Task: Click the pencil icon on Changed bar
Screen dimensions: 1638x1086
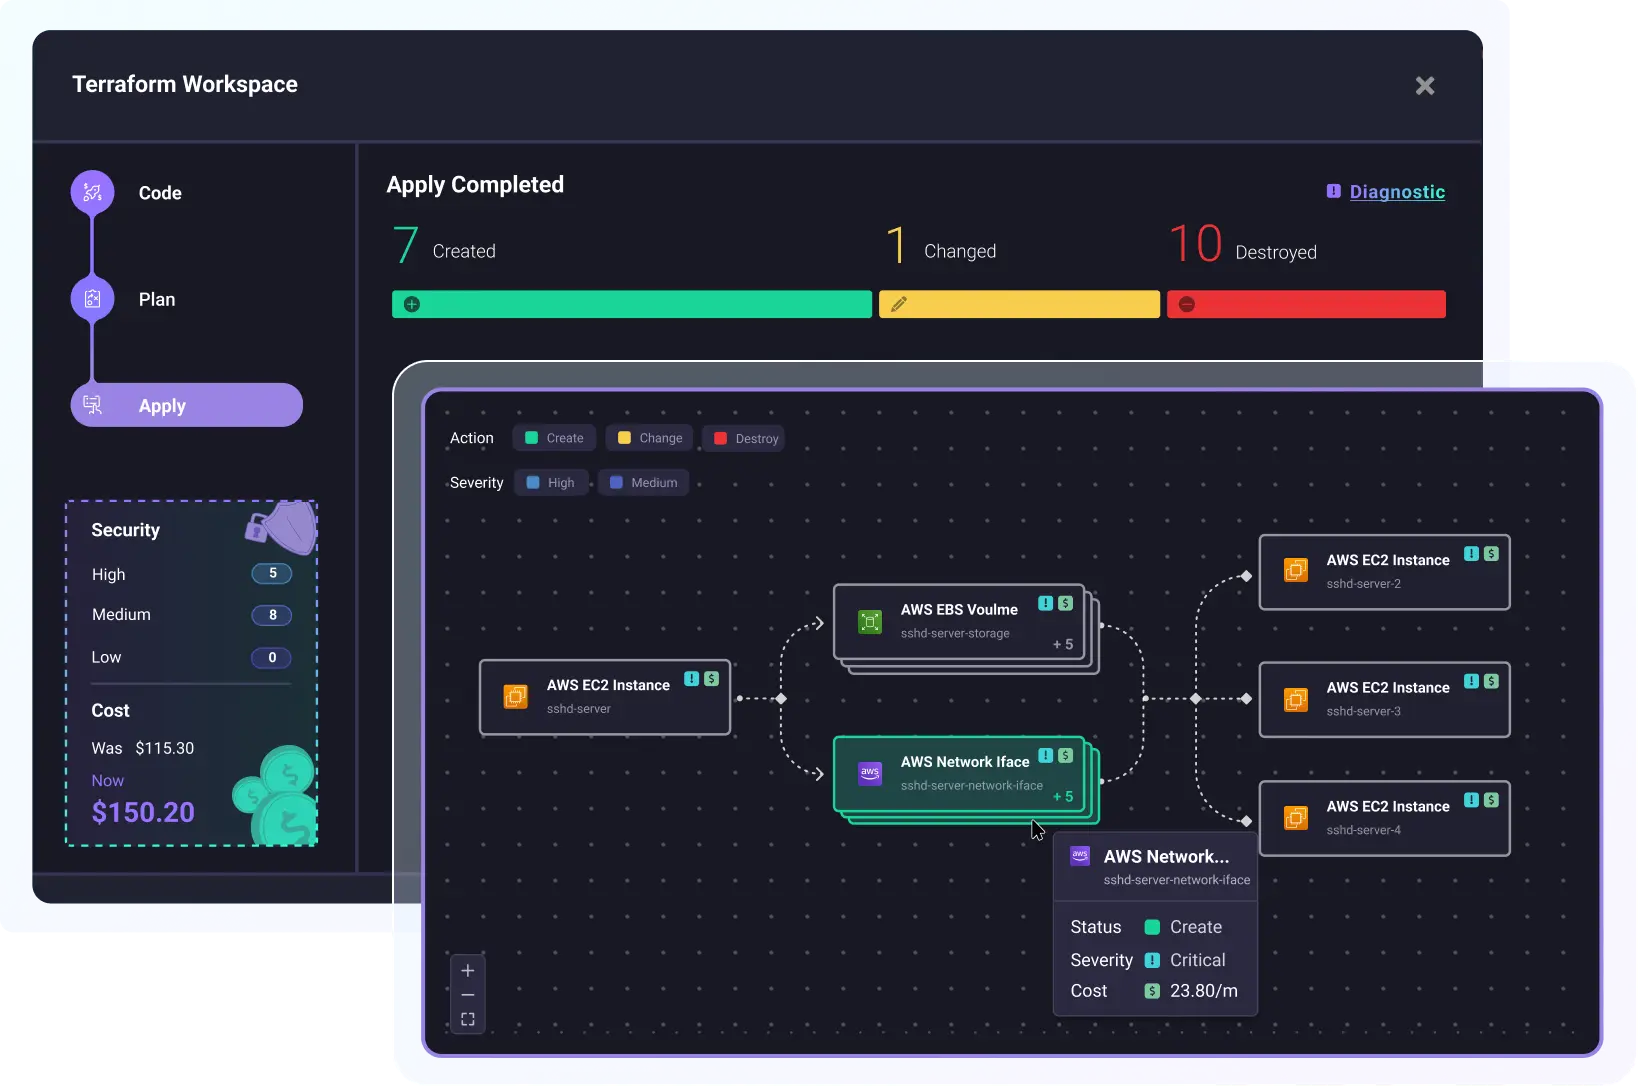Action: 899,304
